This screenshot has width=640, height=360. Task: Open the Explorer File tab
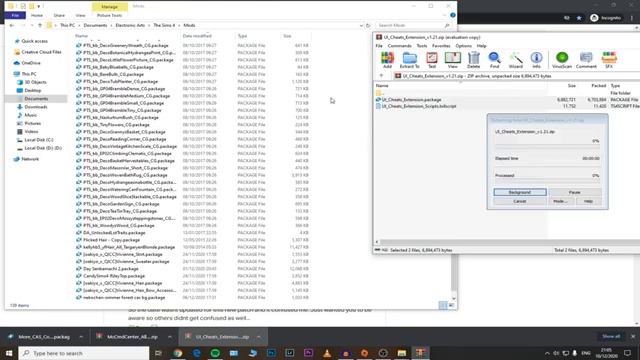coord(15,15)
